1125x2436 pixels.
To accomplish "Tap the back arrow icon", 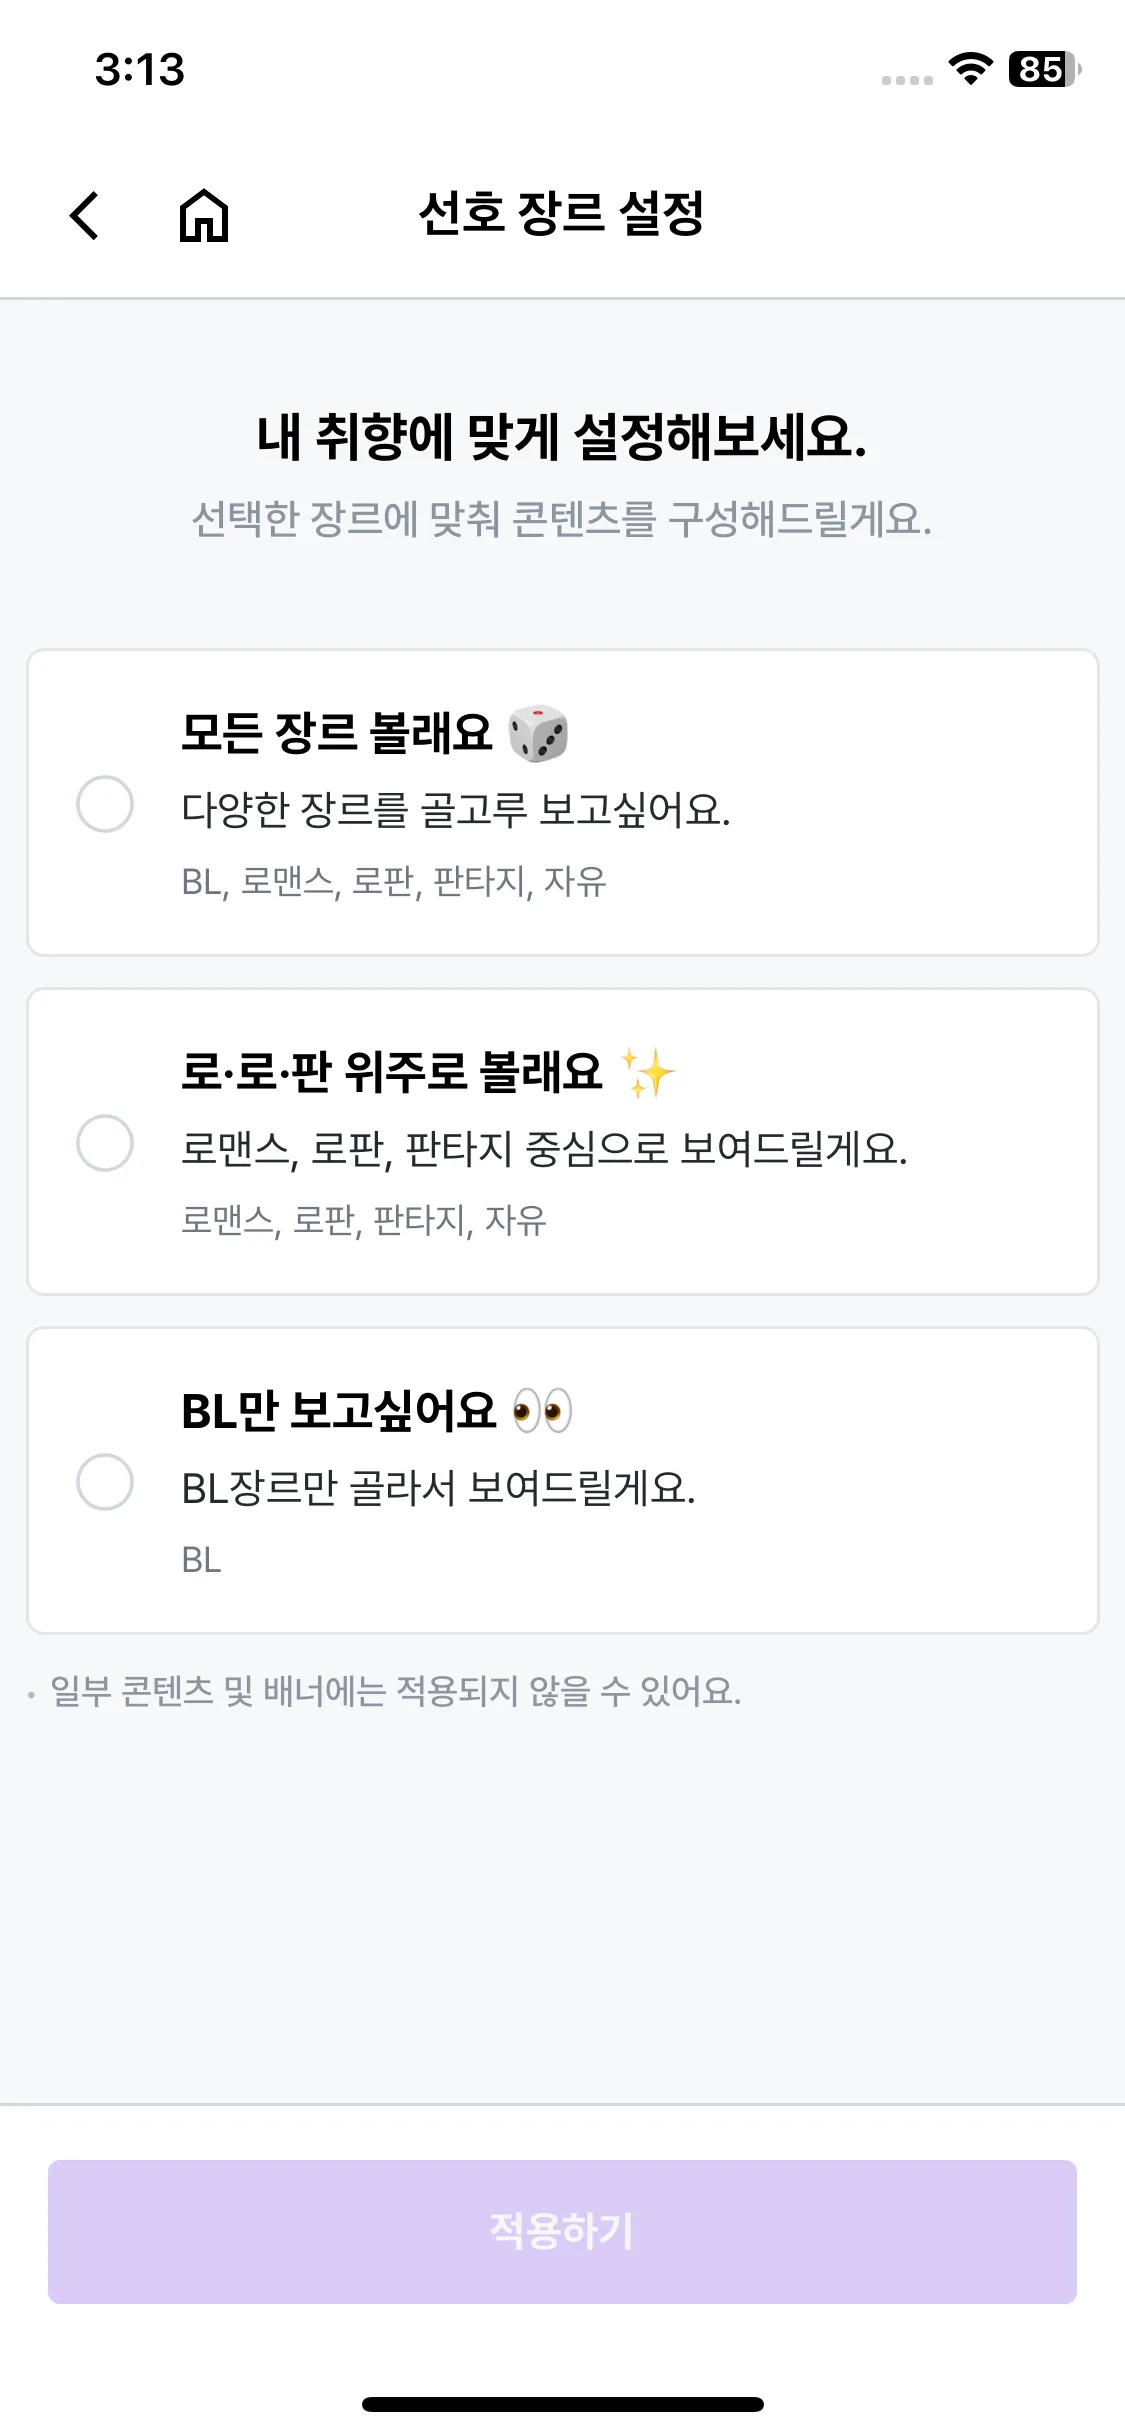I will (x=85, y=215).
